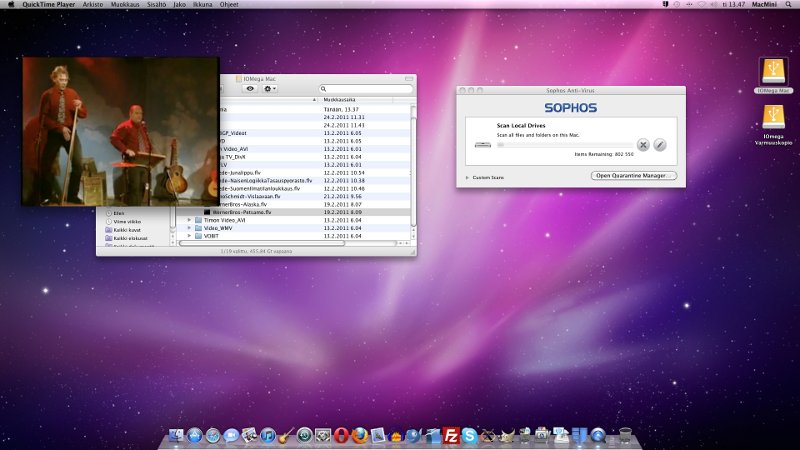Viewport: 800px width, 450px height.
Task: Launch Finder from the dock
Action: click(x=176, y=435)
